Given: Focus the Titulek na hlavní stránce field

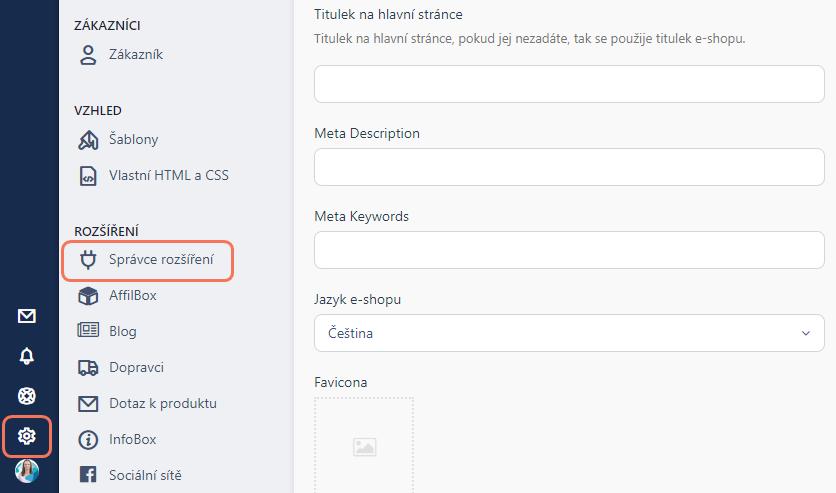Looking at the screenshot, I should pyautogui.click(x=569, y=84).
